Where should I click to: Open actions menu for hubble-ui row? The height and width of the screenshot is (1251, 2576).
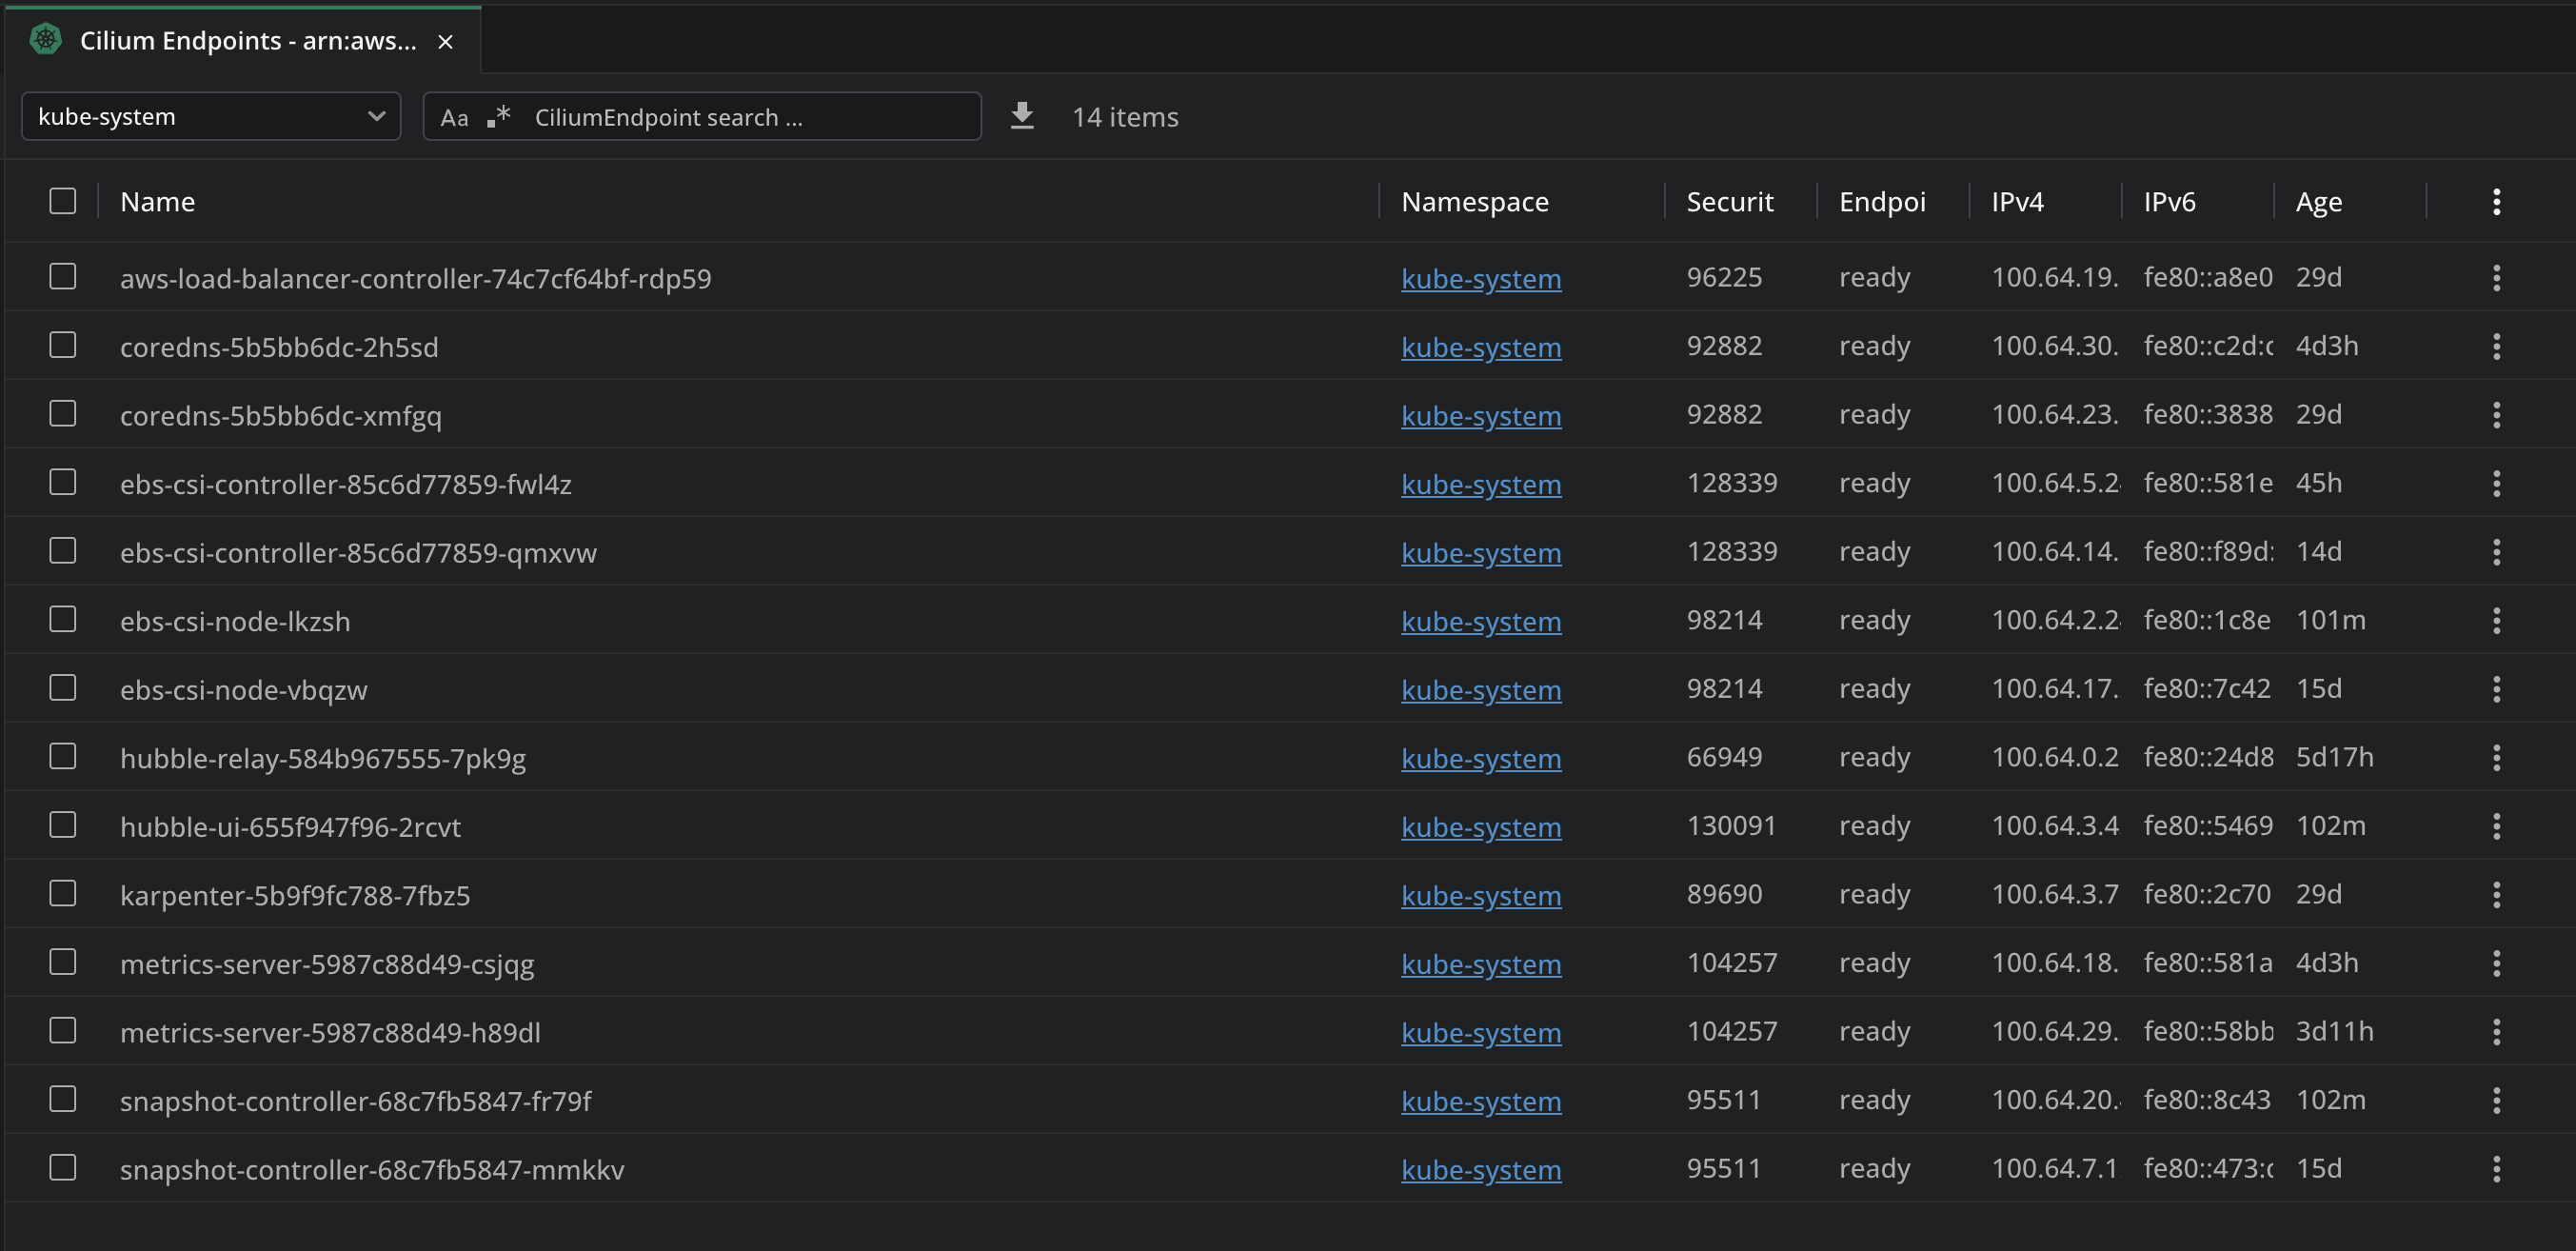[x=2496, y=826]
